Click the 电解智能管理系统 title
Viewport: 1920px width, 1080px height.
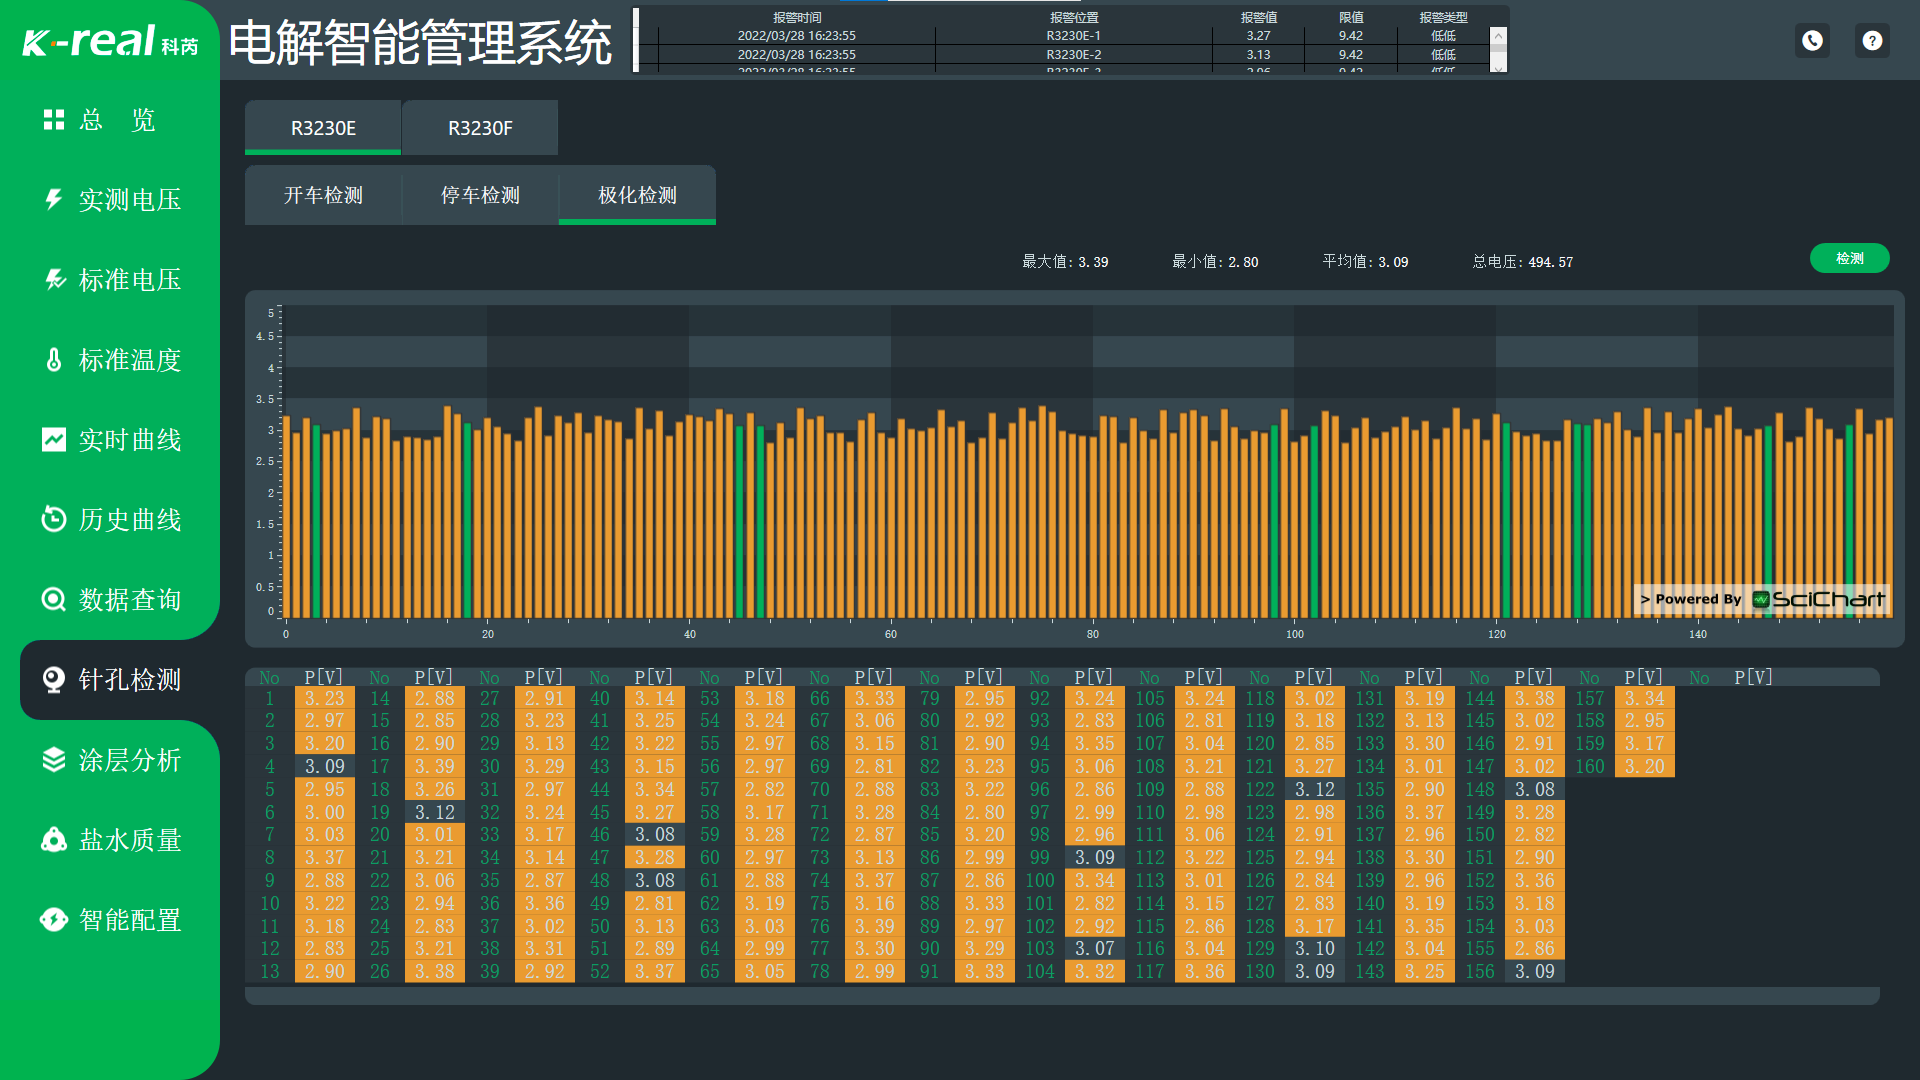pos(420,43)
